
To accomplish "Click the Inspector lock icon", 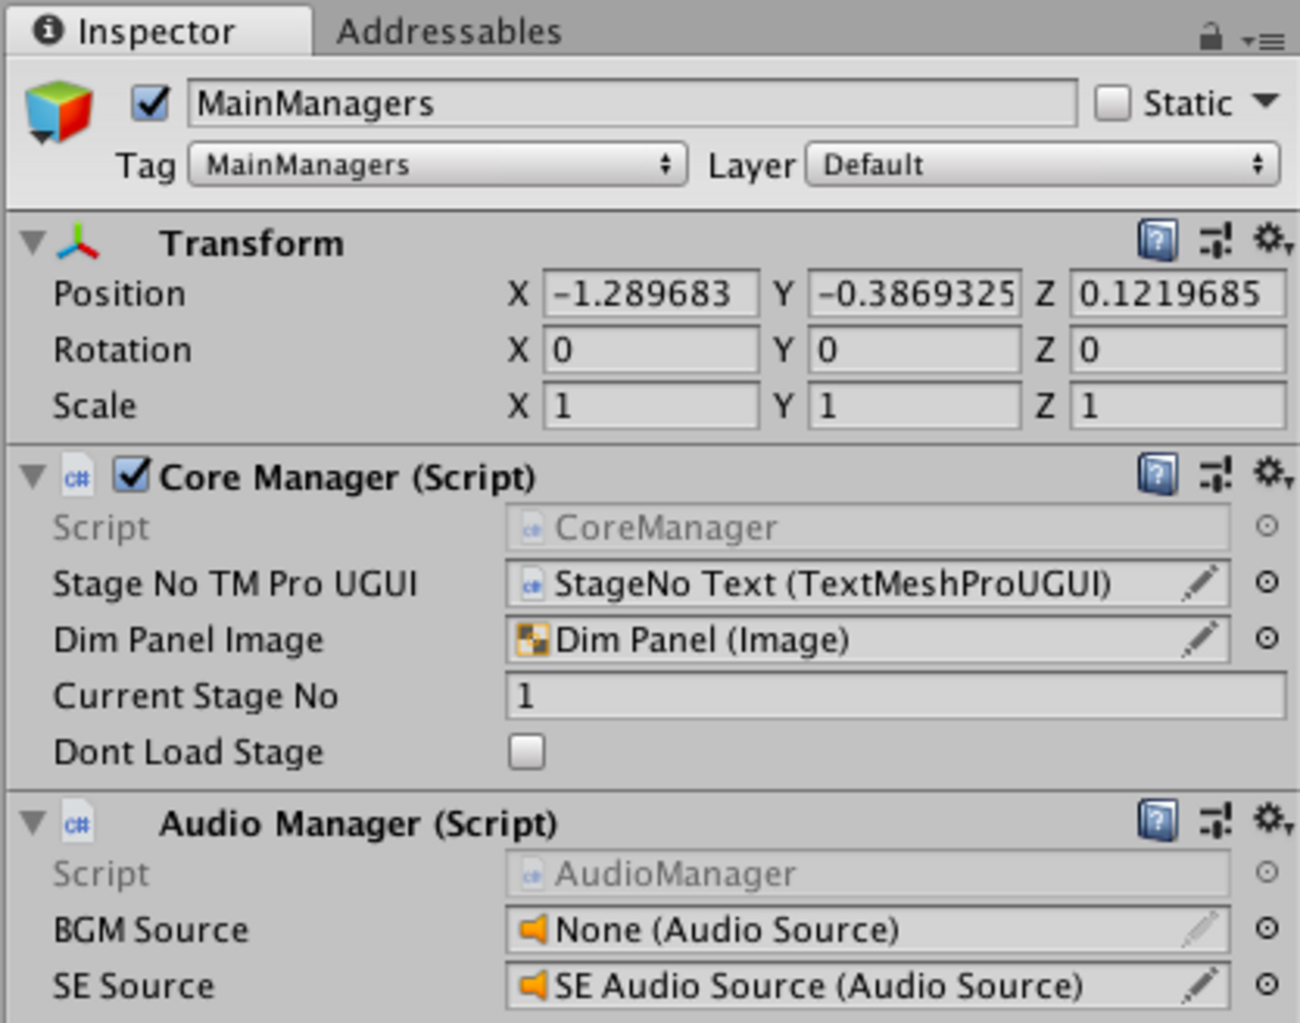I will click(x=1210, y=38).
